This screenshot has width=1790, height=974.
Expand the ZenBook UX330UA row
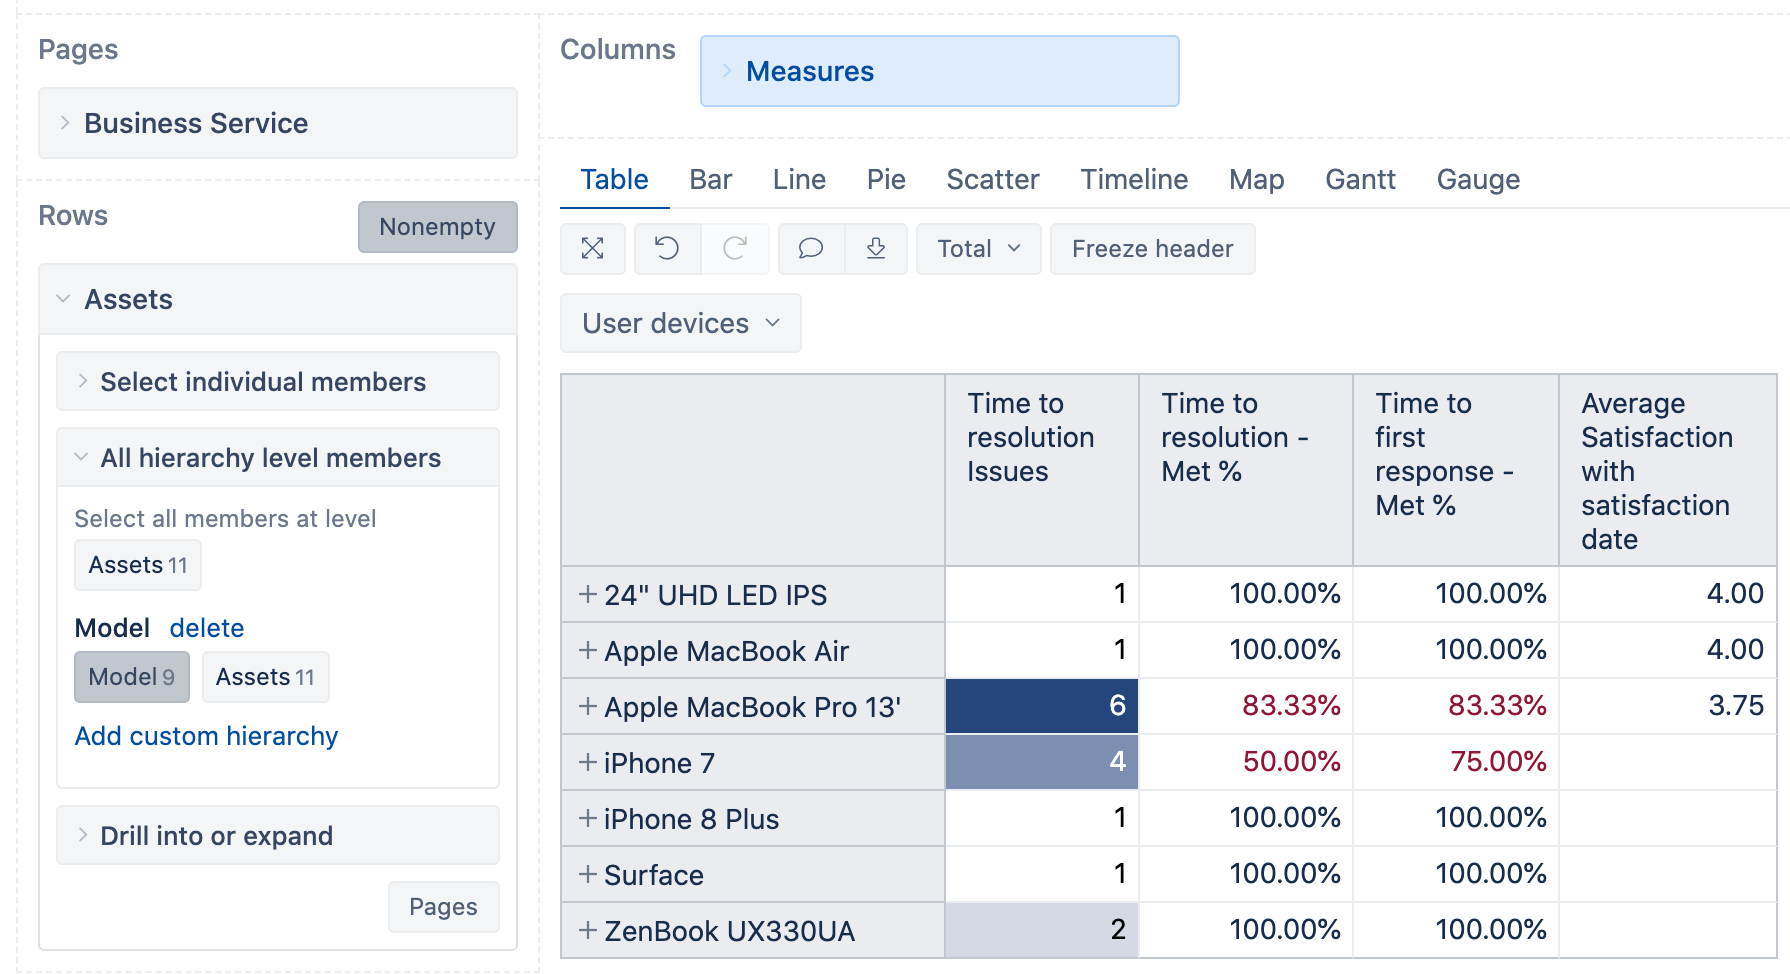click(x=588, y=930)
